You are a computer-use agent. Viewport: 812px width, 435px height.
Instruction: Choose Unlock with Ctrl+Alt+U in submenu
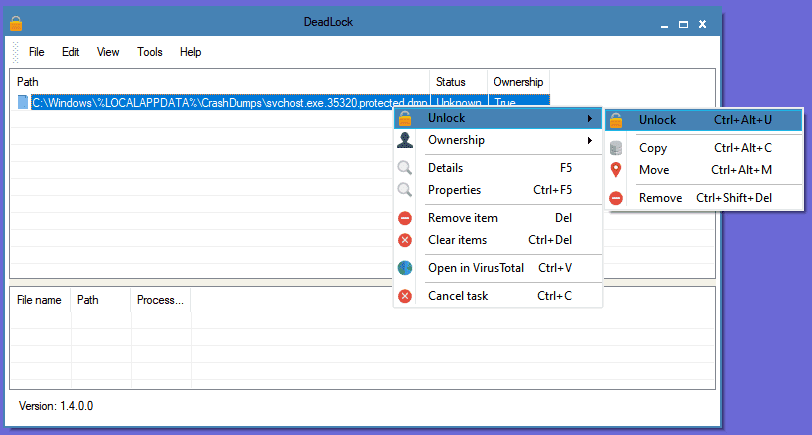point(704,121)
